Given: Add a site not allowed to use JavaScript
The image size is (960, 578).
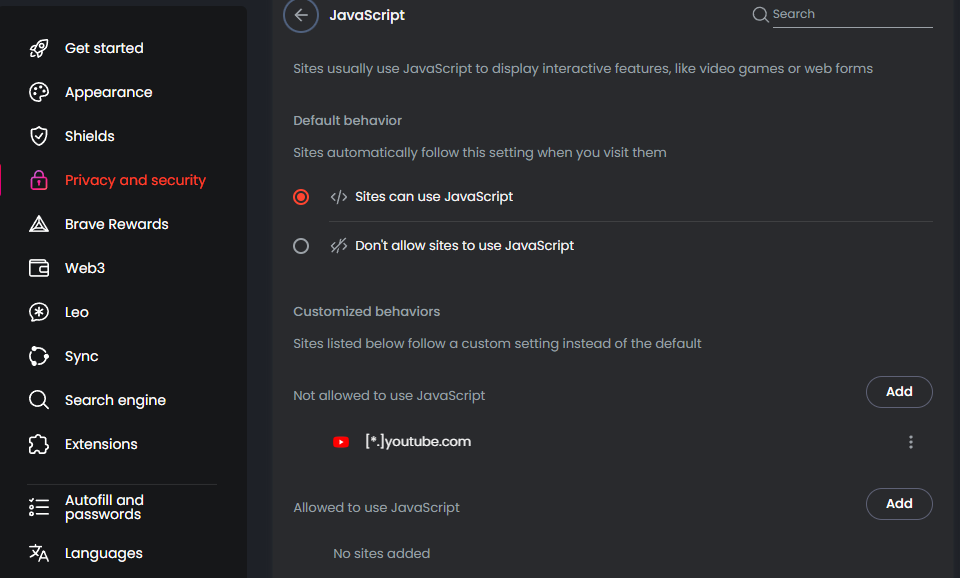Looking at the screenshot, I should pyautogui.click(x=899, y=392).
